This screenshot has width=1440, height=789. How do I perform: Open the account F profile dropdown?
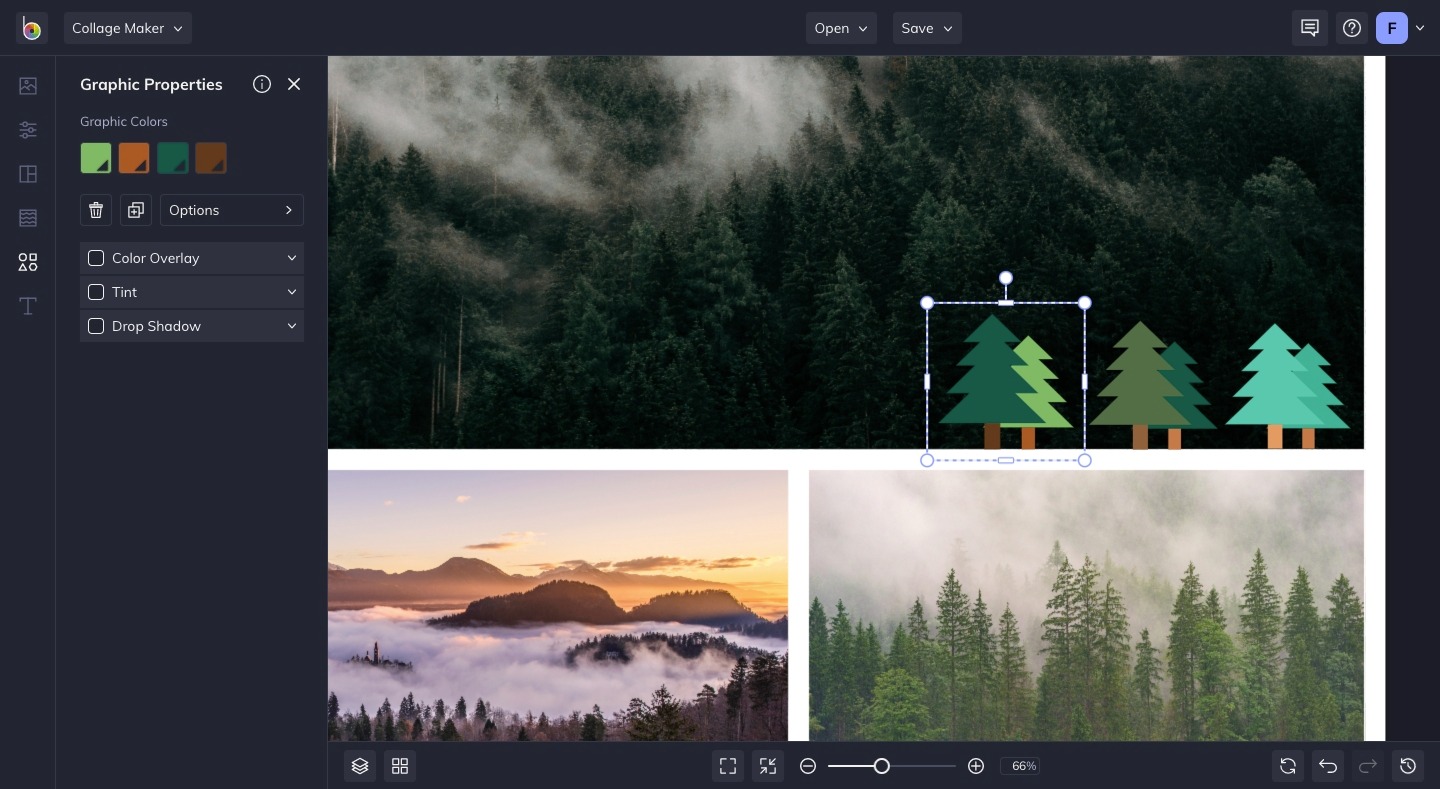click(x=1400, y=28)
